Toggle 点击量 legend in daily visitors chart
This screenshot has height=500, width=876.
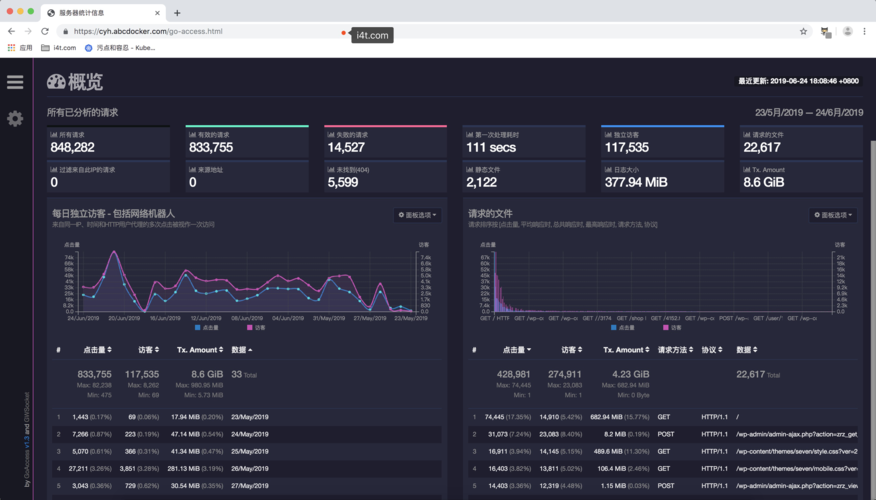[x=207, y=328]
